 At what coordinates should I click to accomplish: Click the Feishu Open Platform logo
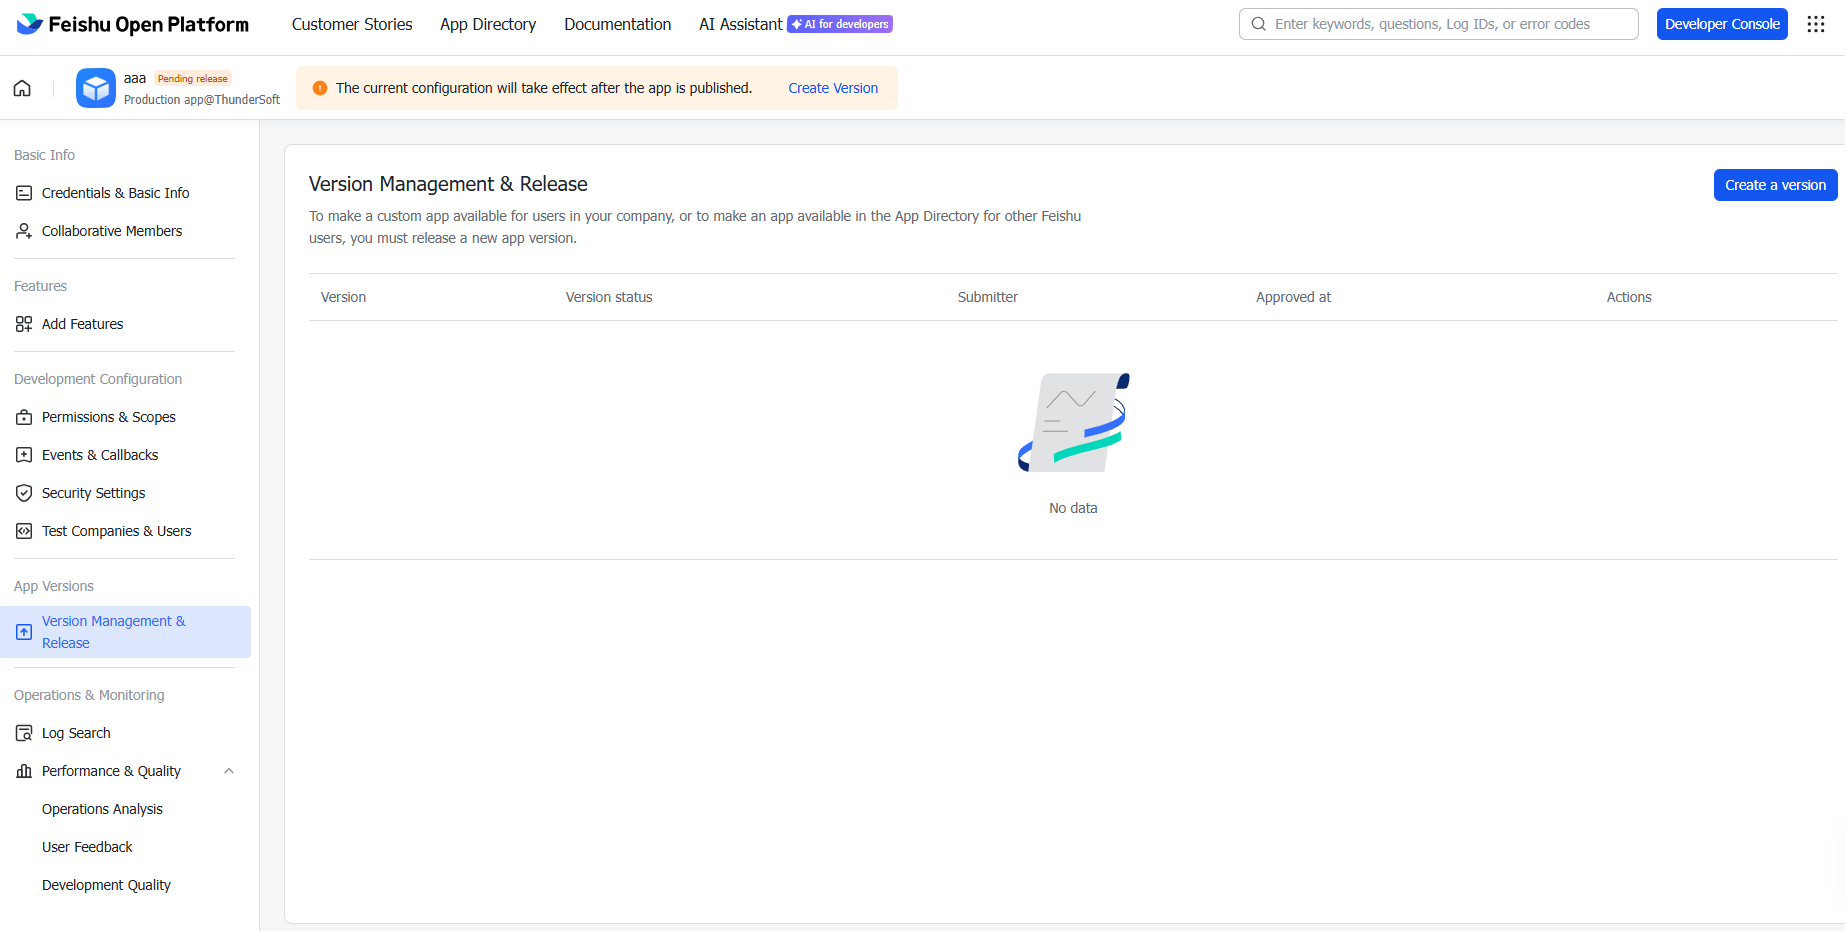pos(133,24)
